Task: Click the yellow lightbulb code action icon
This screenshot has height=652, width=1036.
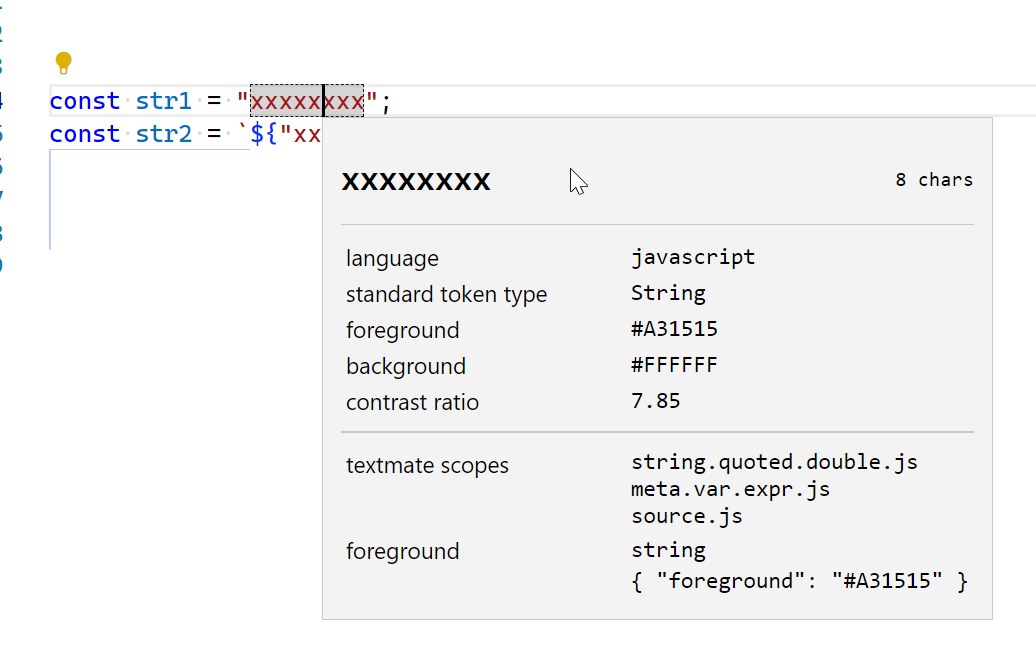Action: (63, 63)
